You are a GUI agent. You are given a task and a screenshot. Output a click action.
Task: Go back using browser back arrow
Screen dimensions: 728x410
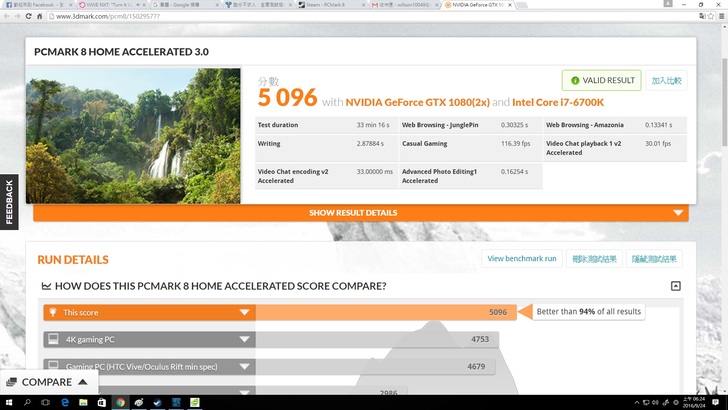point(6,16)
